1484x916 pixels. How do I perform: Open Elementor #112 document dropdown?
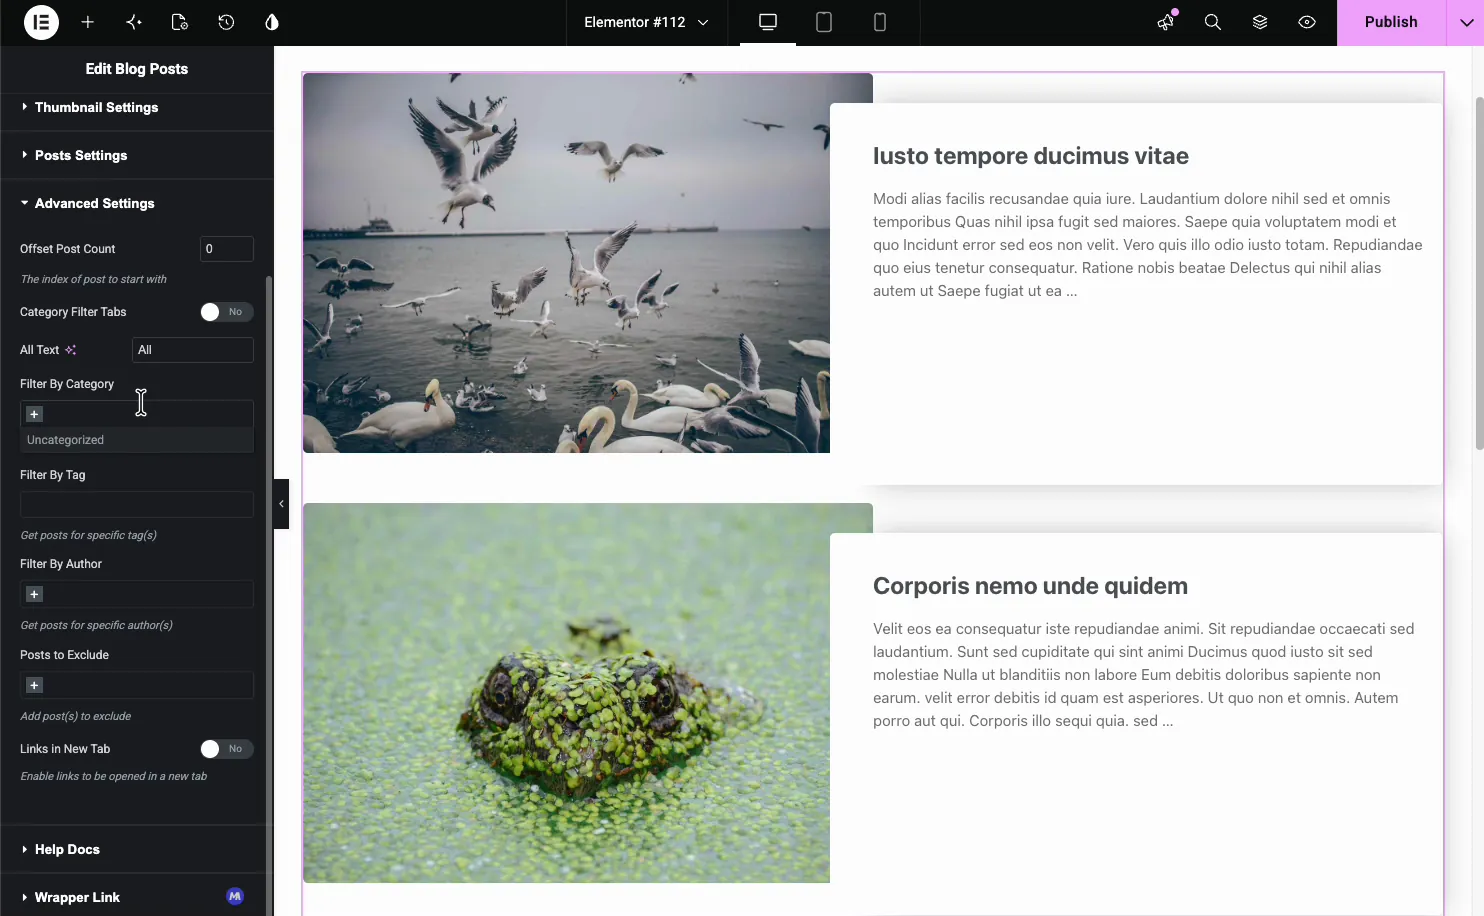[646, 22]
